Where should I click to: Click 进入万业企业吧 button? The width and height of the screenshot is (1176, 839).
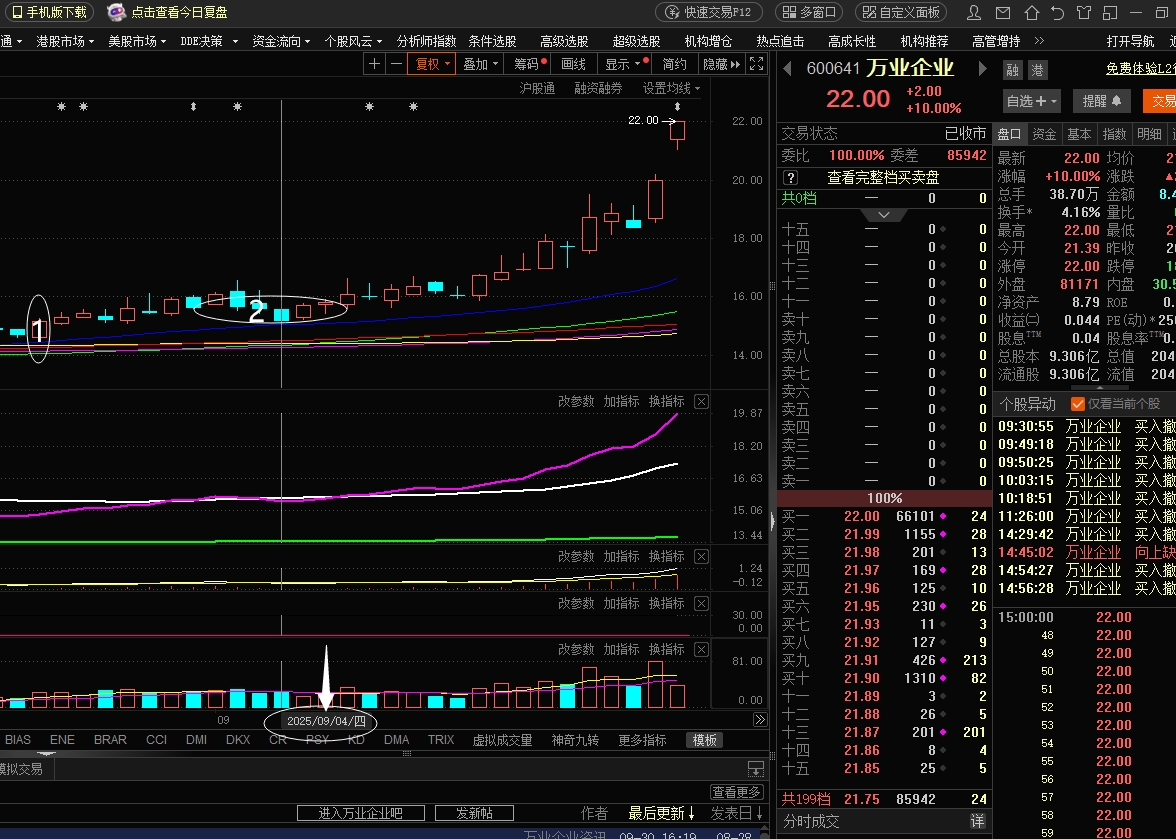[361, 813]
